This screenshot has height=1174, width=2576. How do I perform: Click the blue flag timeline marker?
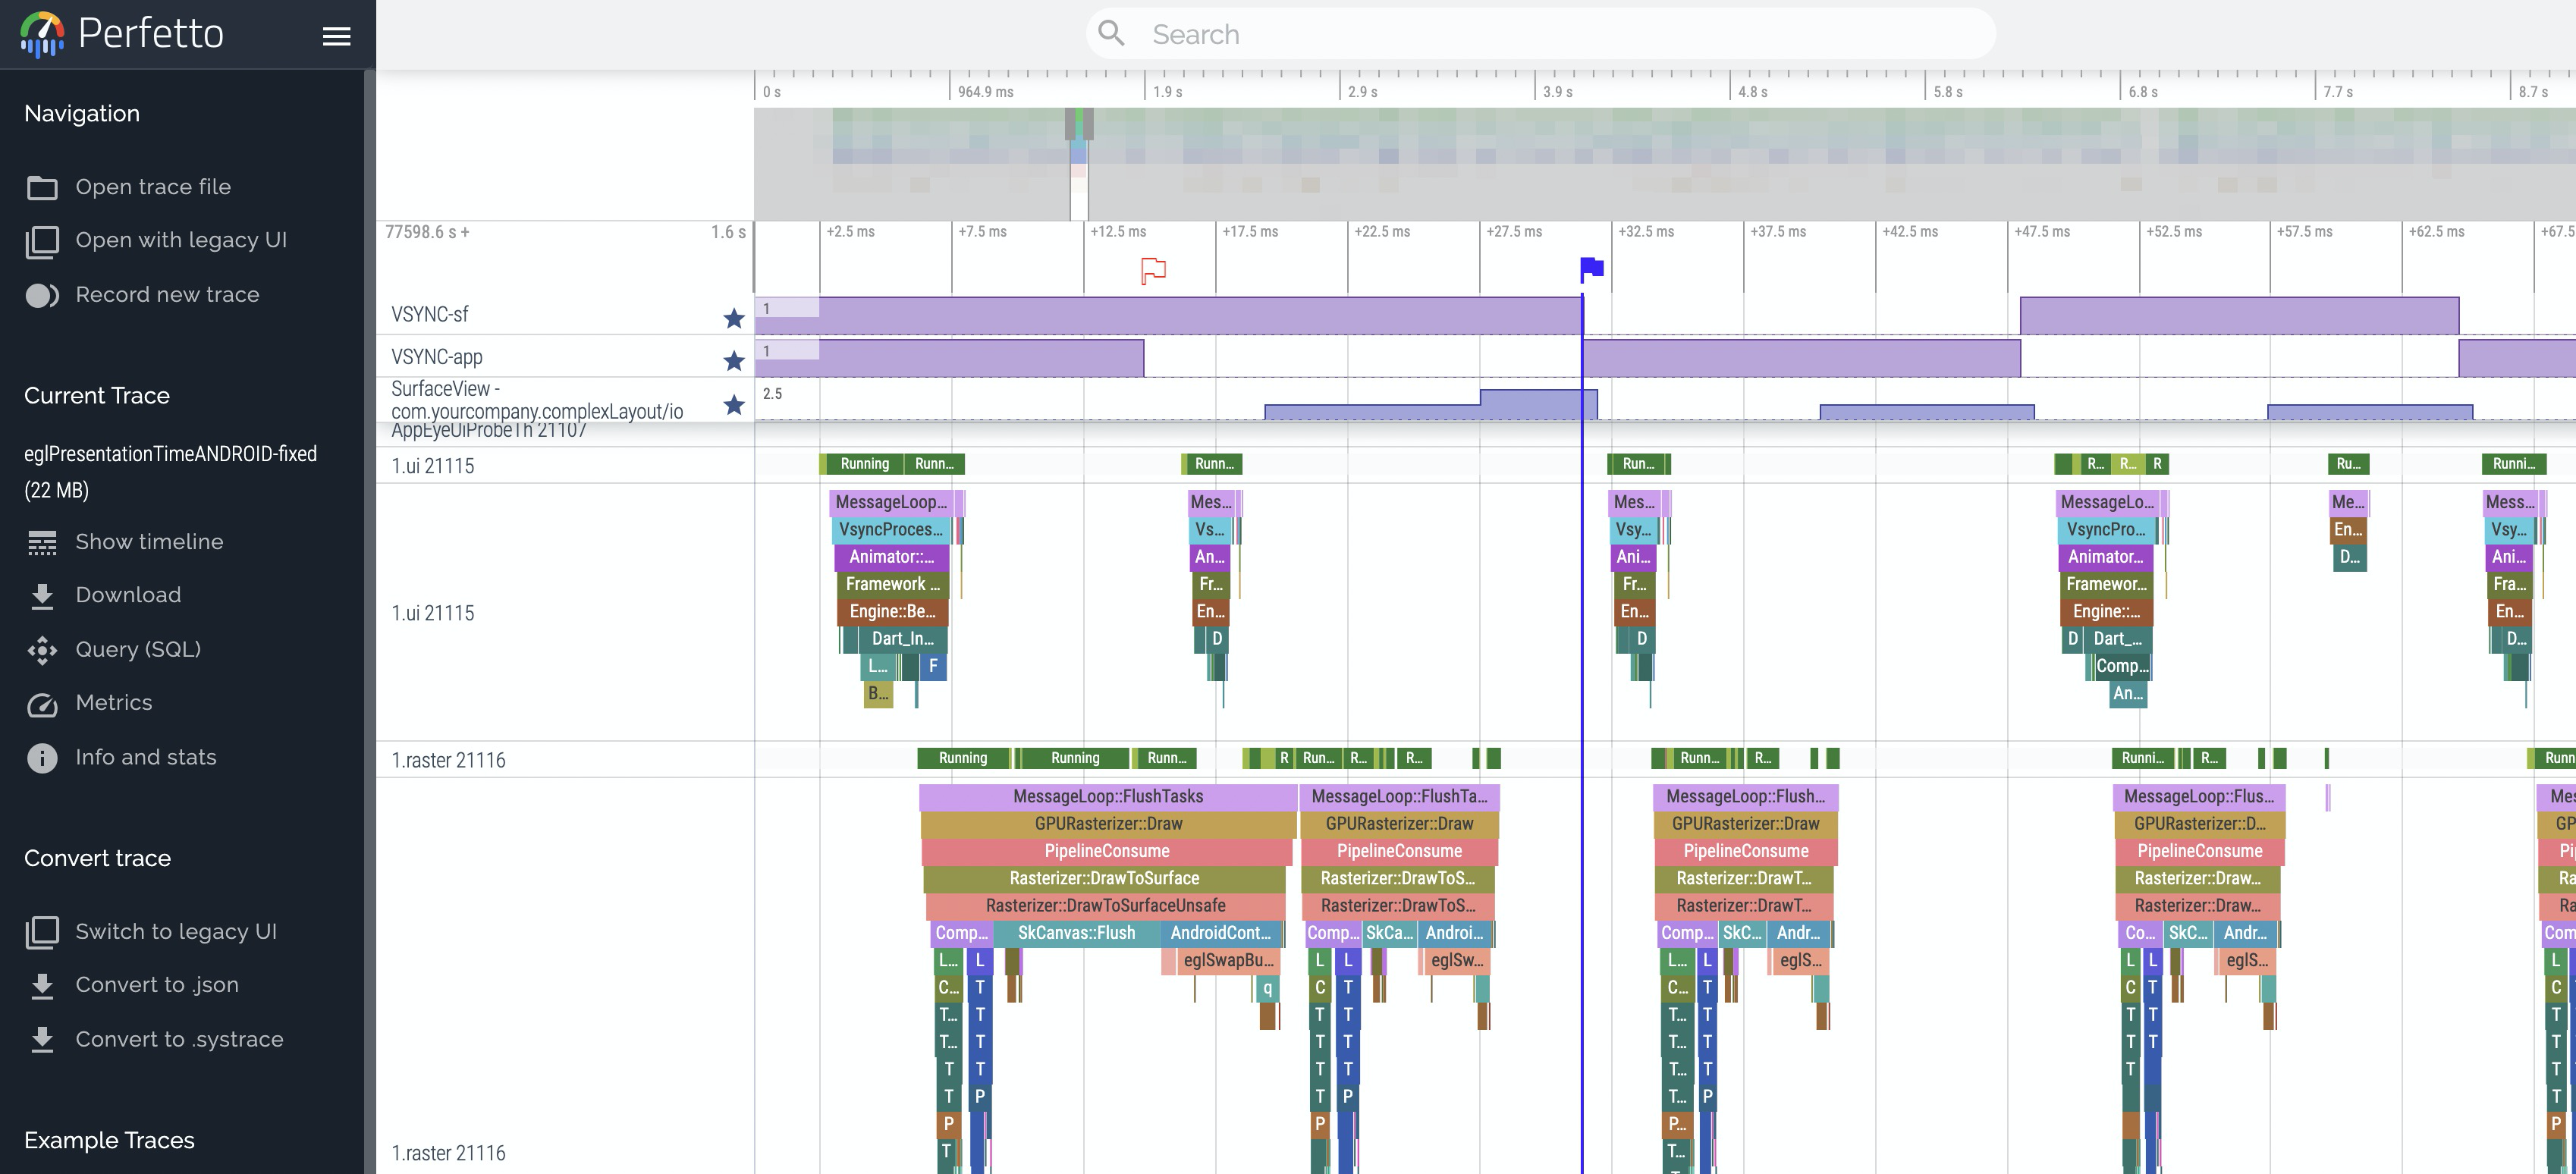[x=1592, y=268]
